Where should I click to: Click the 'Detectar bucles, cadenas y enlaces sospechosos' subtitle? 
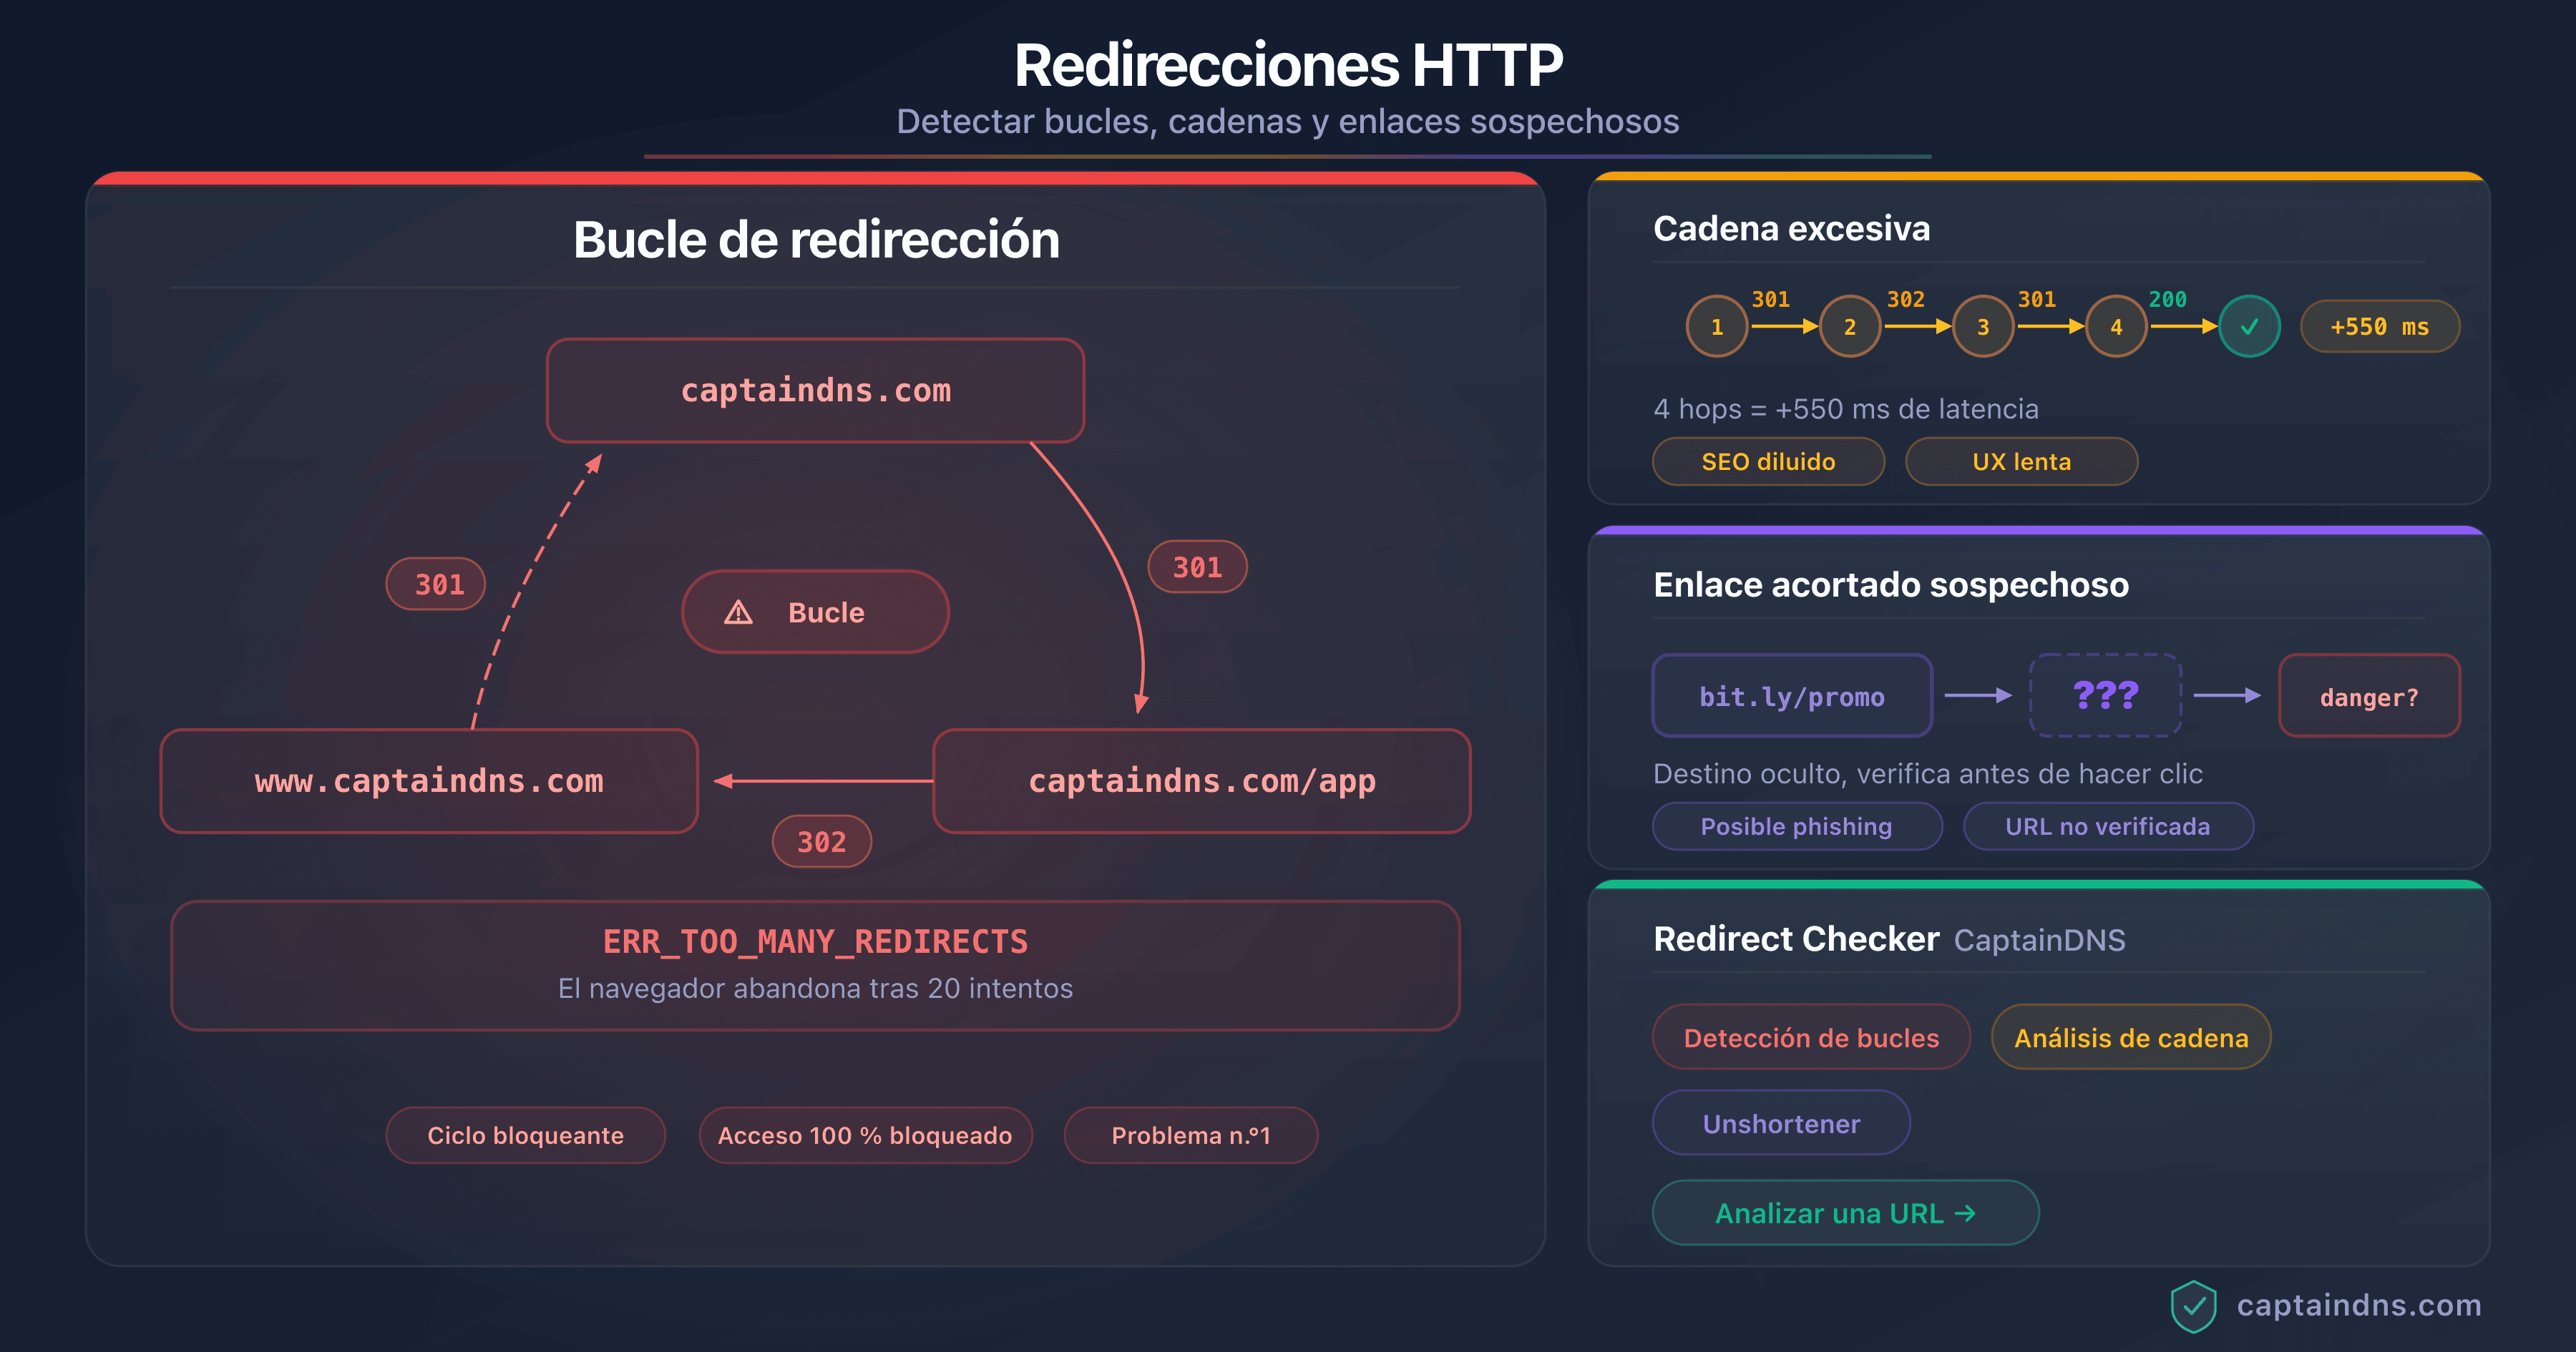[1288, 121]
